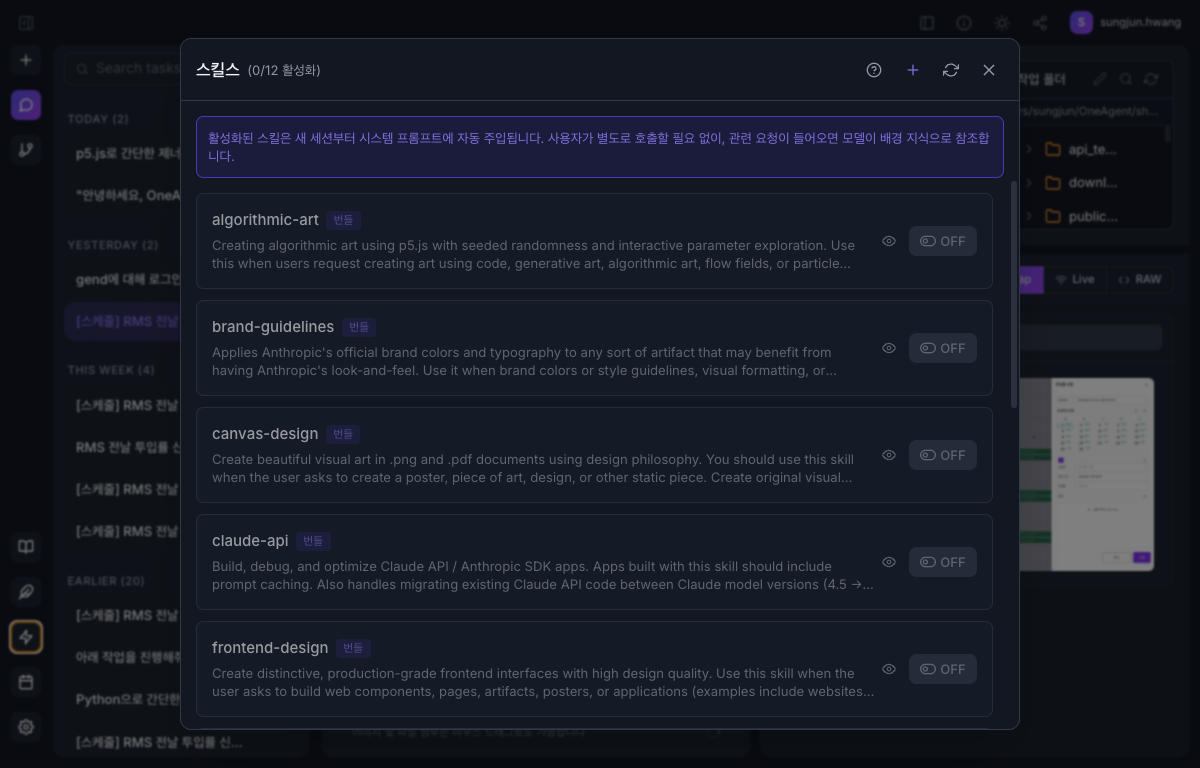The height and width of the screenshot is (768, 1200).
Task: Open the book library icon in sidebar
Action: point(26,547)
